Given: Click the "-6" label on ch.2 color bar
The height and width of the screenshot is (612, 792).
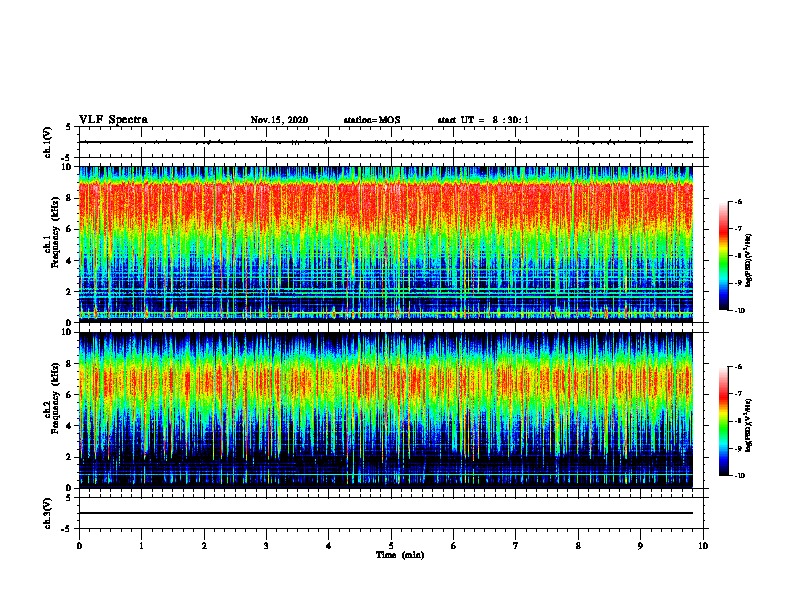Looking at the screenshot, I should pyautogui.click(x=738, y=367).
